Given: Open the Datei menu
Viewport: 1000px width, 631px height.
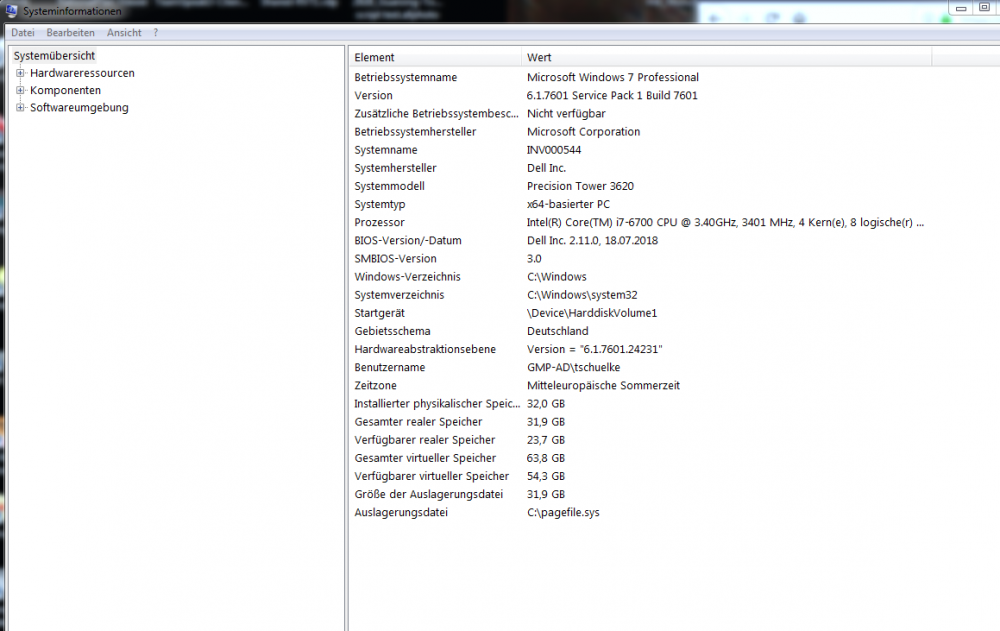Looking at the screenshot, I should tap(22, 32).
